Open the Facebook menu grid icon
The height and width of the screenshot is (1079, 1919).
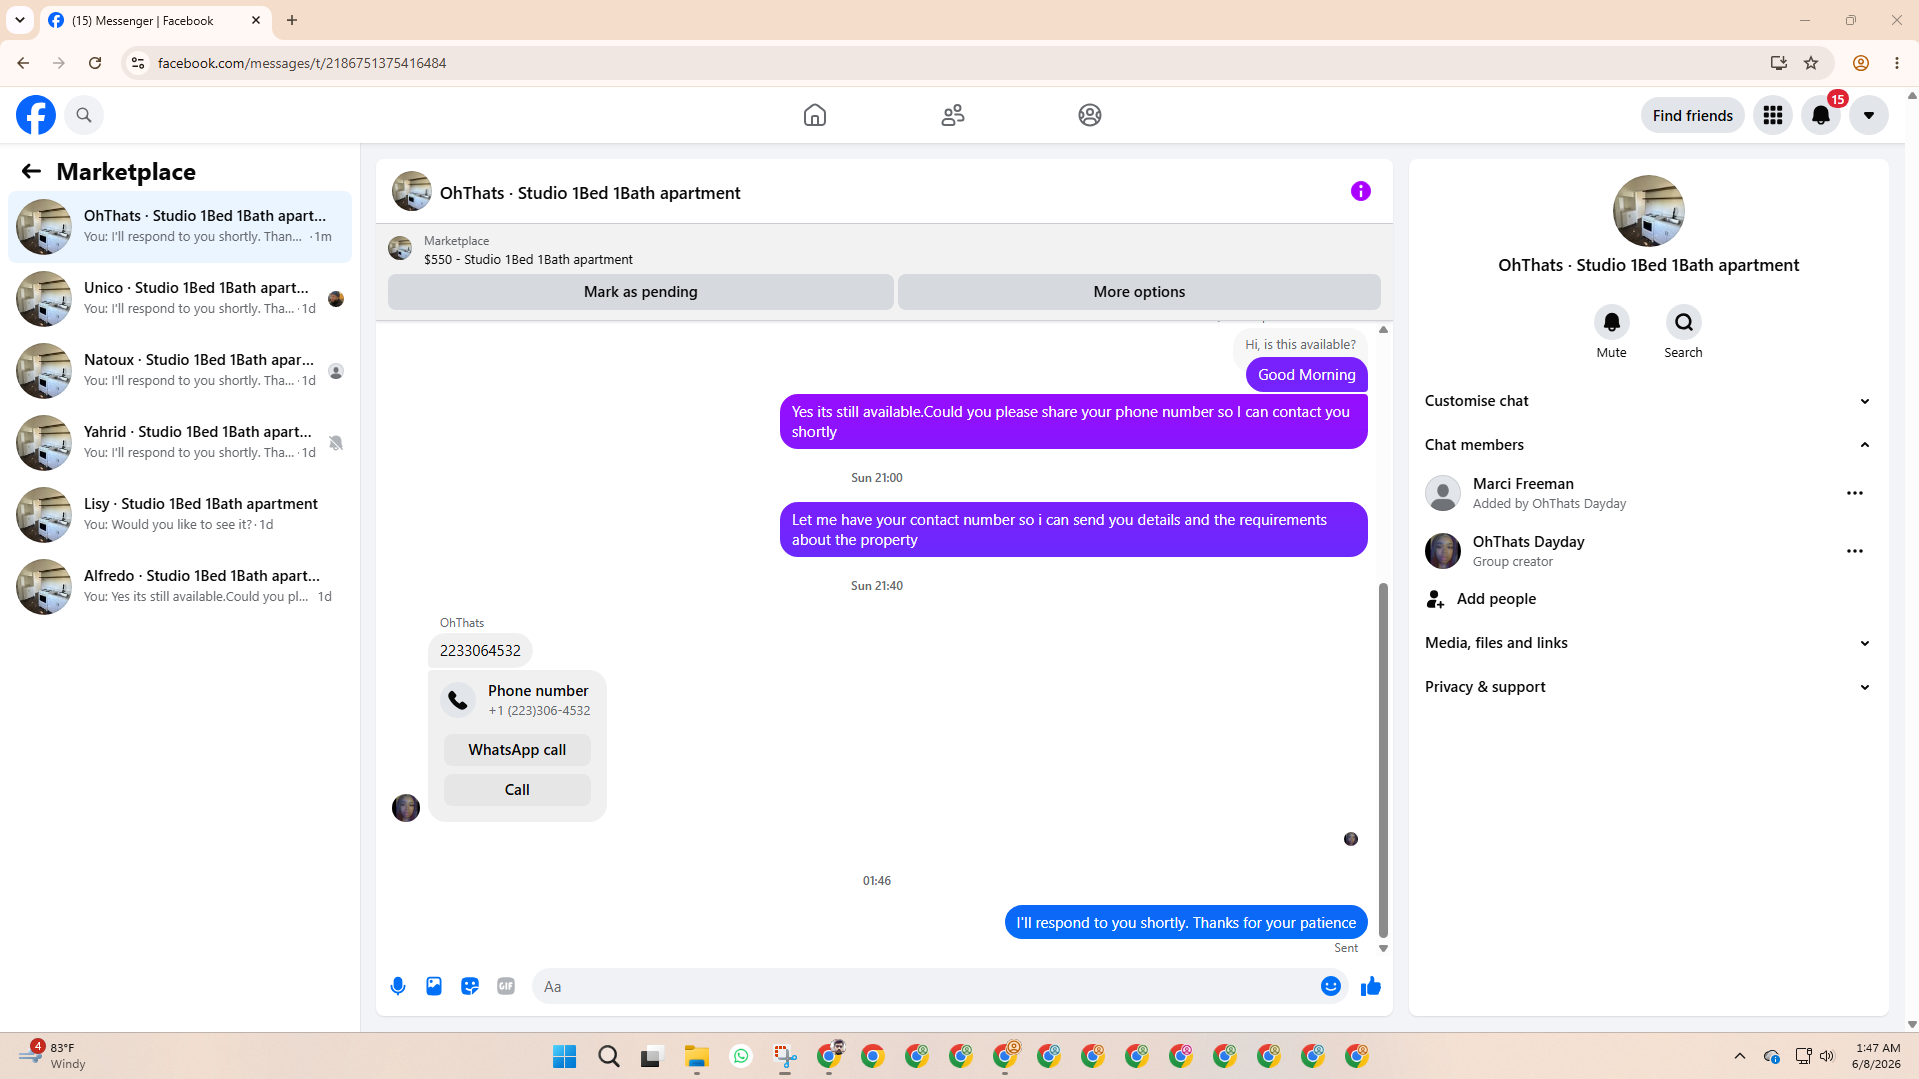[1773, 115]
